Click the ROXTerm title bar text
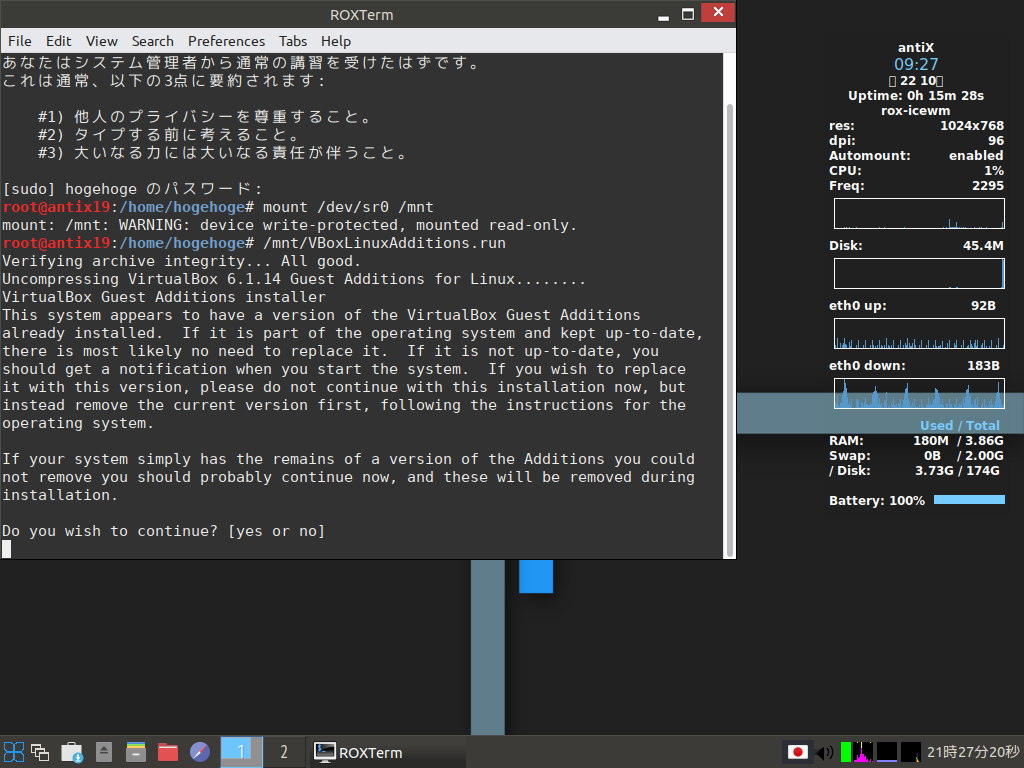Viewport: 1024px width, 768px height. tap(362, 14)
